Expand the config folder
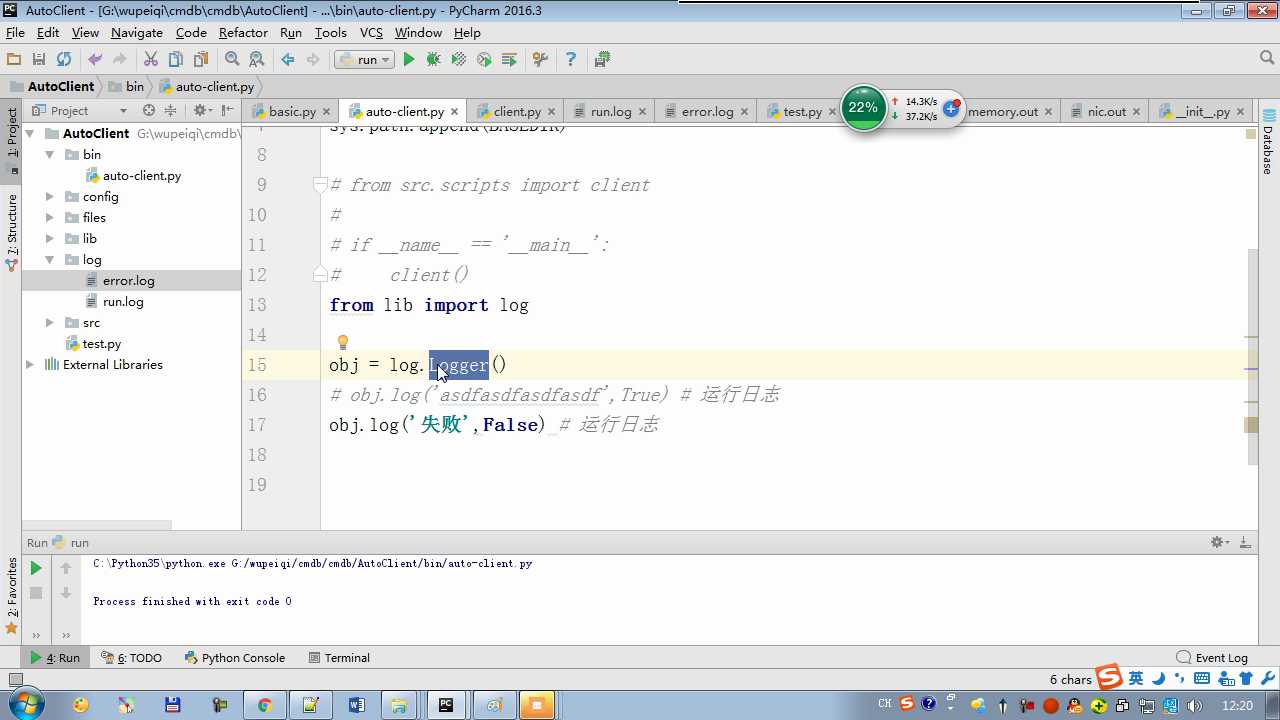1280x720 pixels. [x=50, y=197]
